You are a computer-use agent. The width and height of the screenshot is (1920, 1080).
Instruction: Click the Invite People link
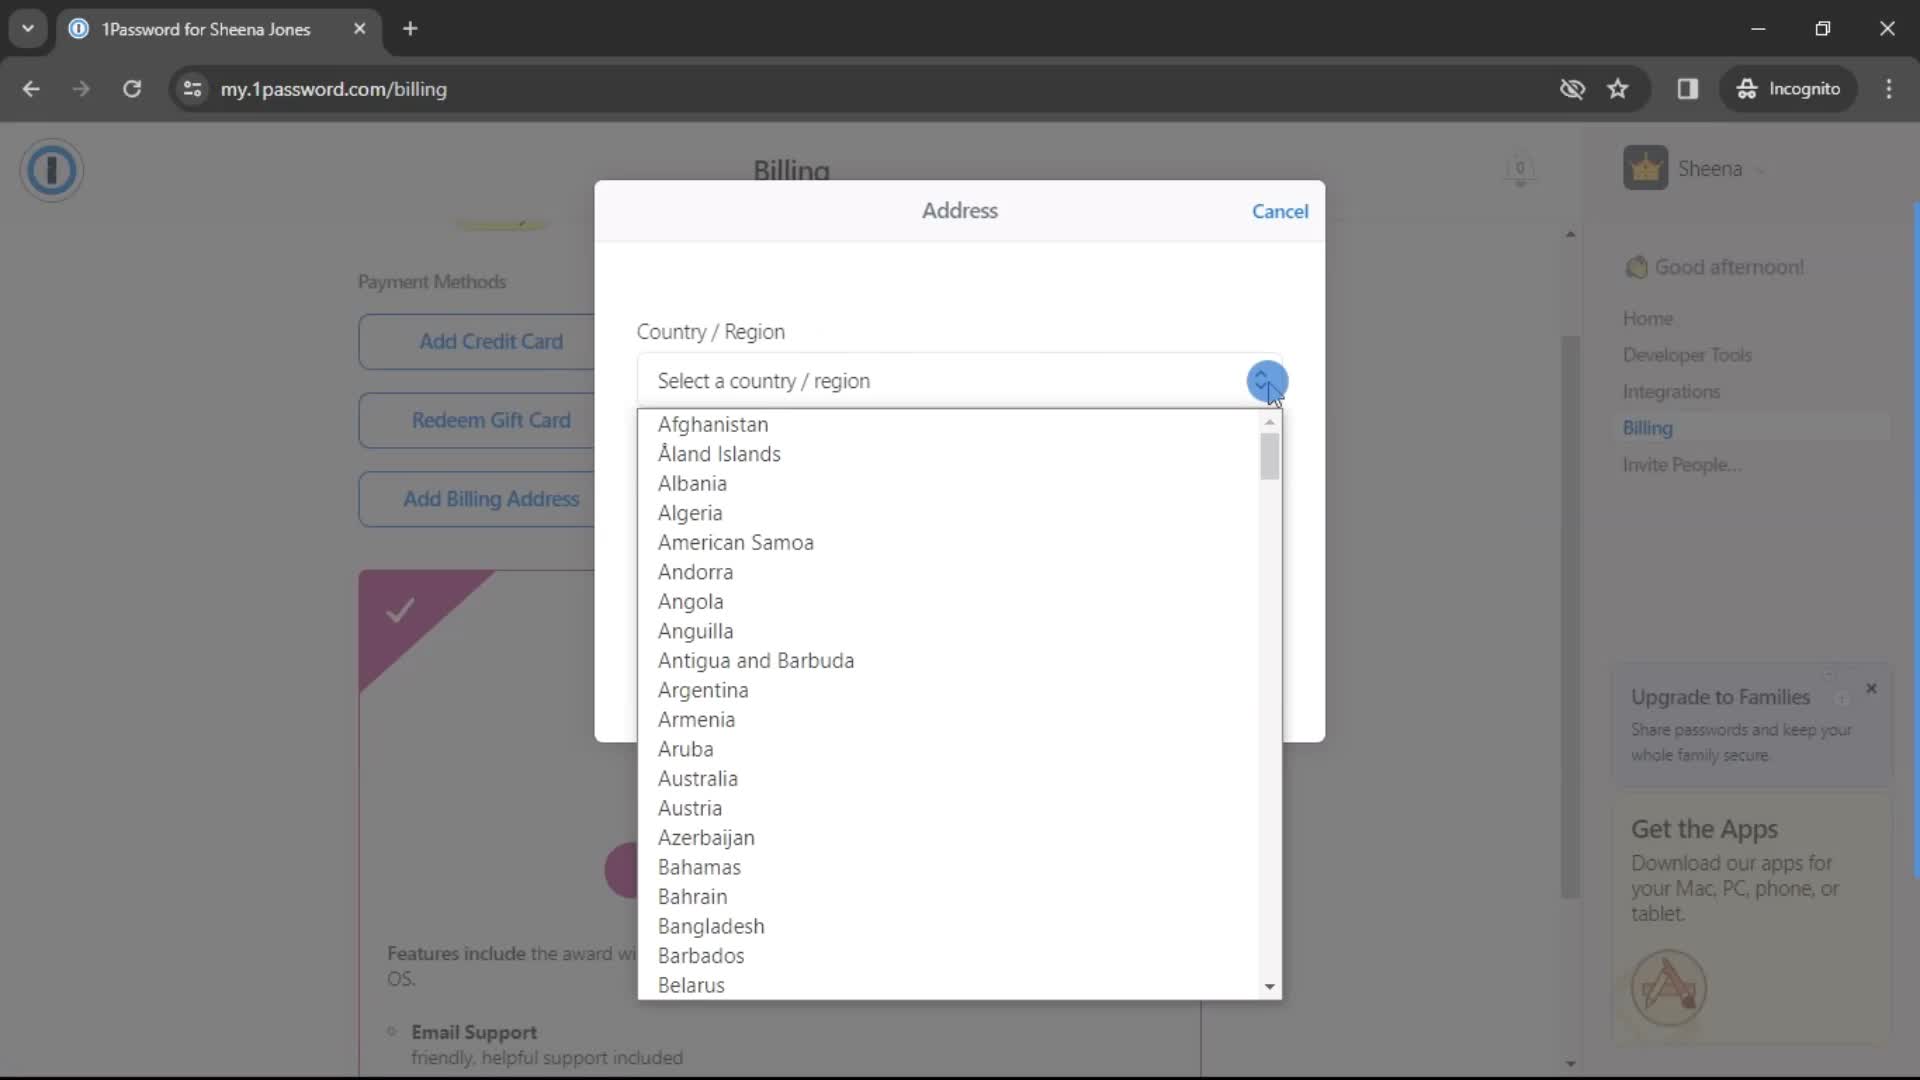[x=1683, y=464]
